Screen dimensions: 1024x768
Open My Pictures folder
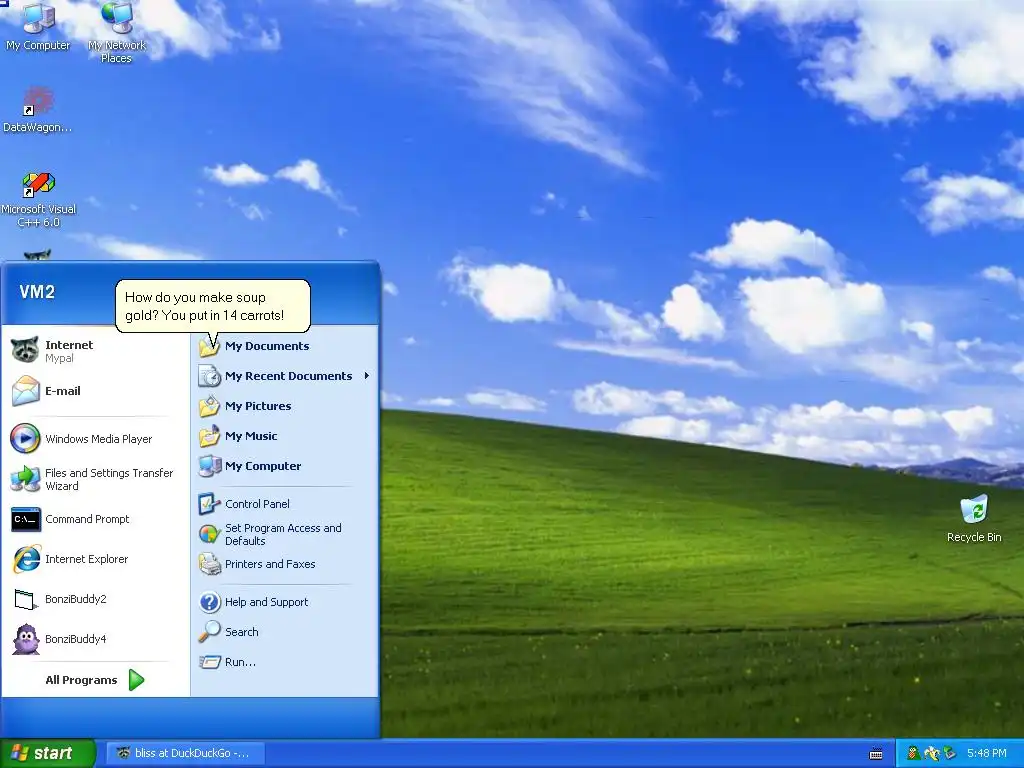285,406
